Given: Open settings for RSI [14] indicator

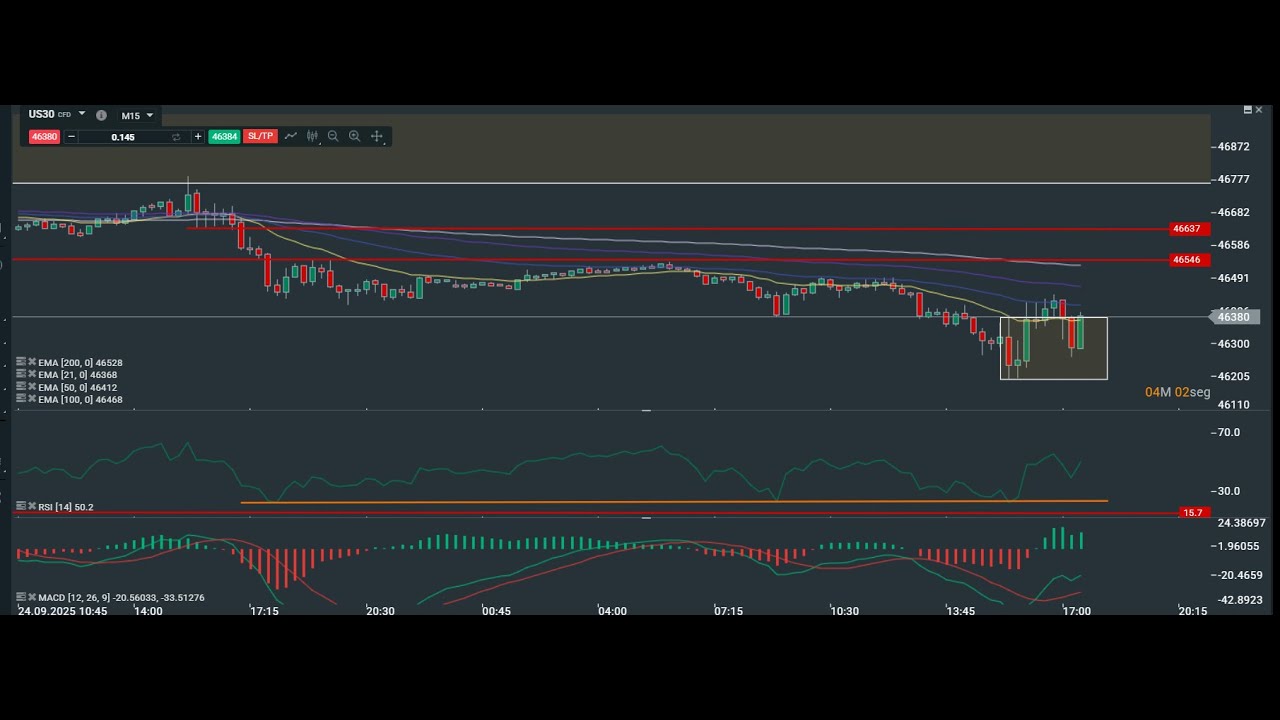Looking at the screenshot, I should tap(21, 507).
